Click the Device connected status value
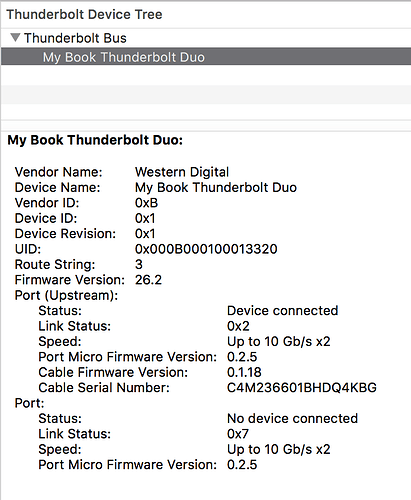The height and width of the screenshot is (500, 411). (283, 311)
